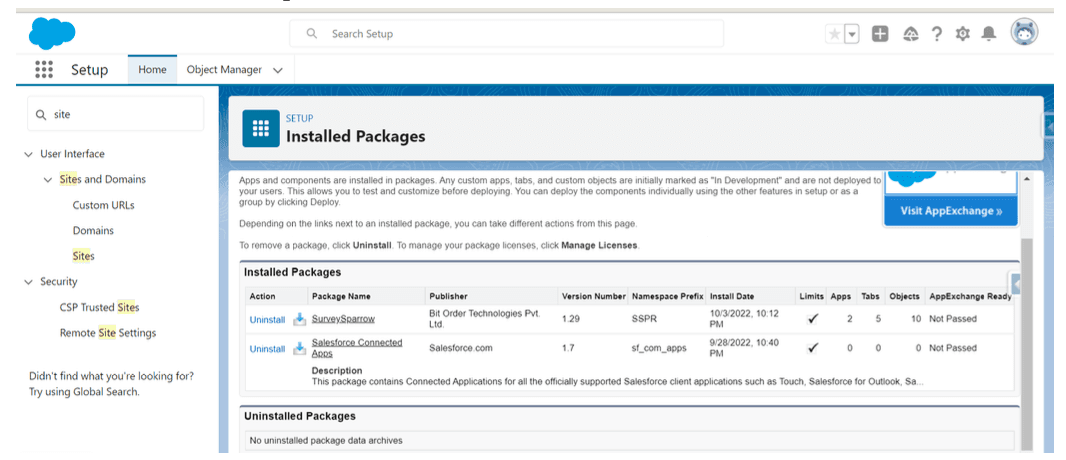Open the Object Manager tab dropdown chevron
Image resolution: width=1066 pixels, height=460 pixels.
coord(278,70)
